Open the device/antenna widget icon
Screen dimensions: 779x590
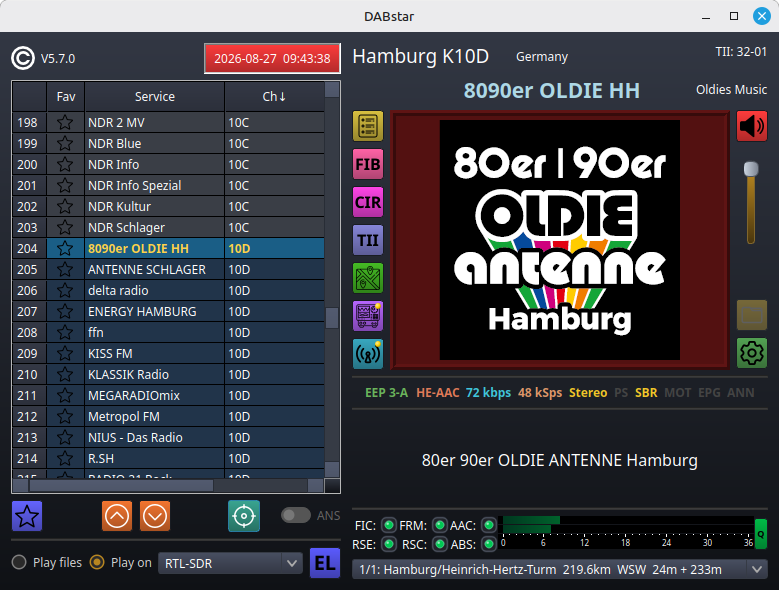pyautogui.click(x=368, y=354)
